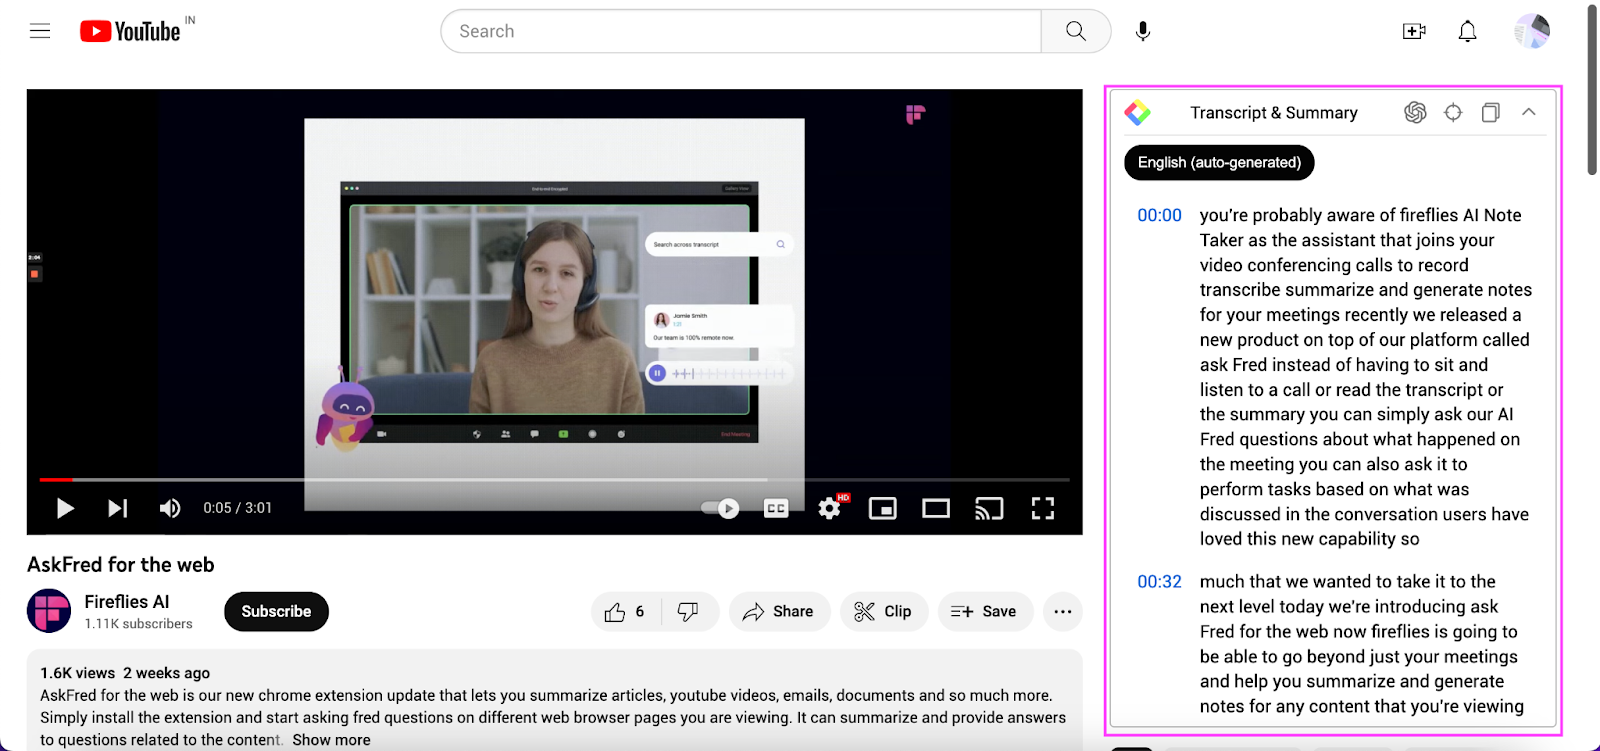The width and height of the screenshot is (1600, 751).
Task: Select English (auto-generated) transcript language
Action: tap(1219, 162)
